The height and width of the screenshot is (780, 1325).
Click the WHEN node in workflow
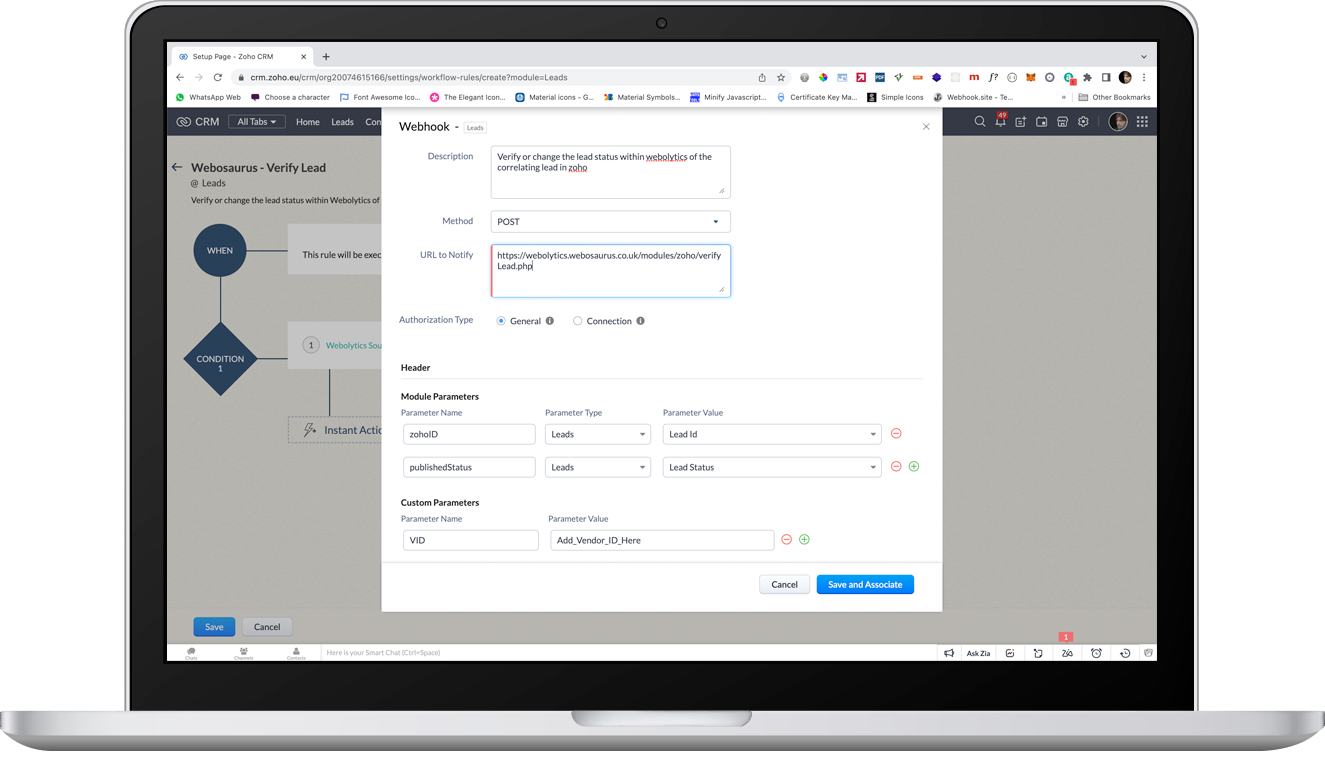tap(220, 250)
